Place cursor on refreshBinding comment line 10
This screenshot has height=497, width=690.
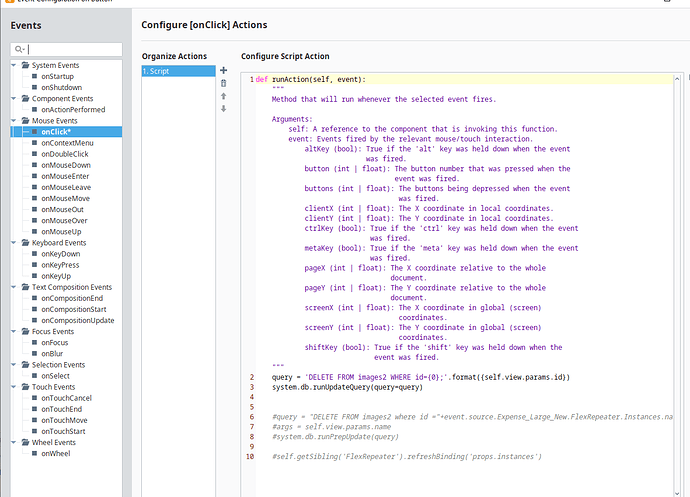point(407,457)
